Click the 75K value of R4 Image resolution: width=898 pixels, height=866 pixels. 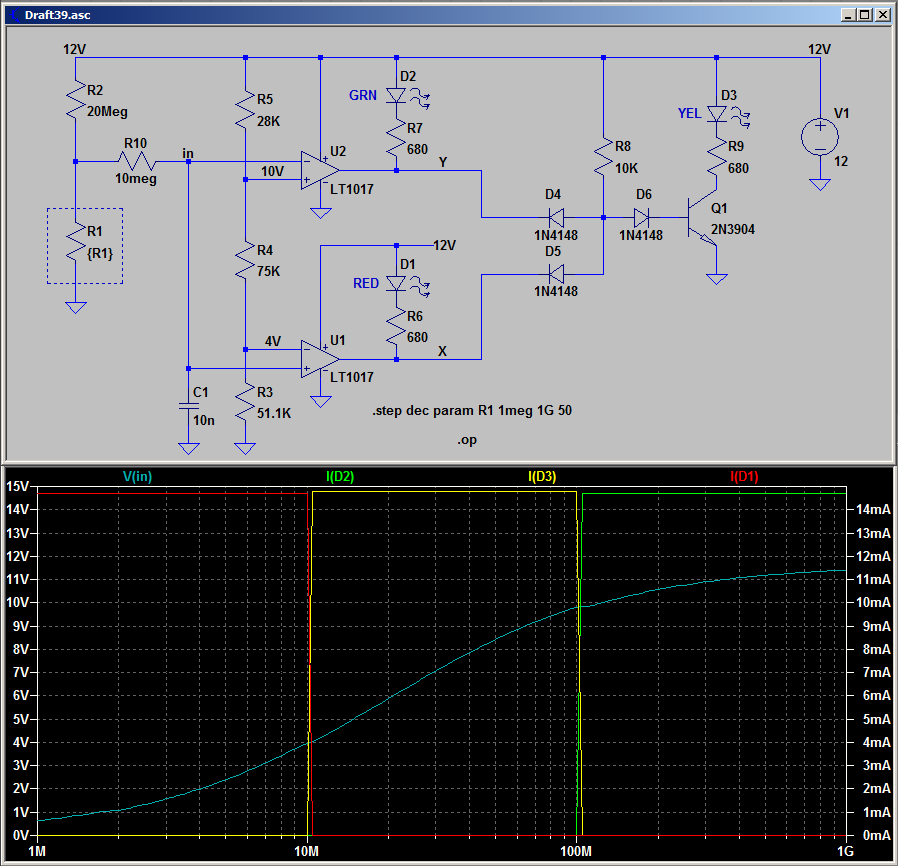[x=269, y=271]
